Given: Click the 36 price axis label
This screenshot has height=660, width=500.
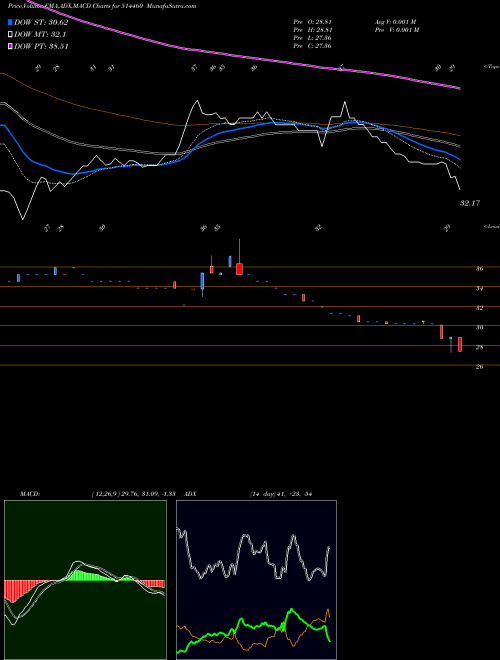Looking at the screenshot, I should 479,269.
